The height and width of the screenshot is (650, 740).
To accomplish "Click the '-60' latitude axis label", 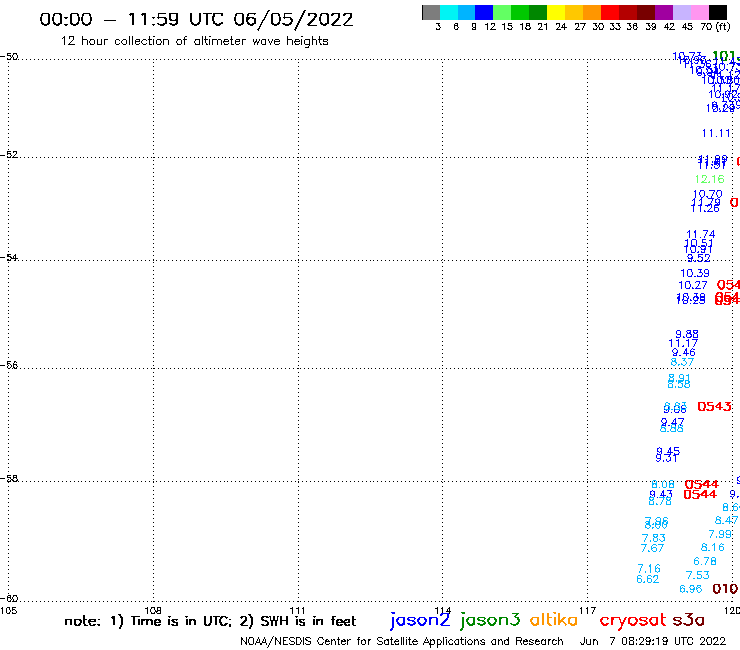I will pos(9,599).
